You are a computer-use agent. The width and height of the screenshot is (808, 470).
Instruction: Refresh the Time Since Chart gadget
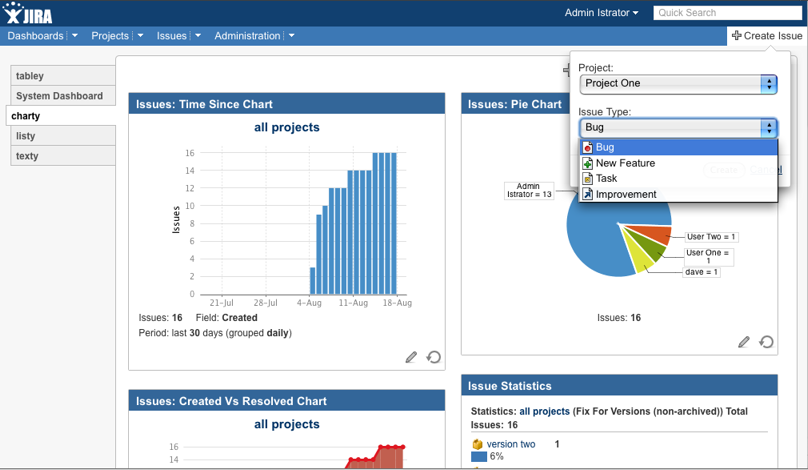click(433, 357)
